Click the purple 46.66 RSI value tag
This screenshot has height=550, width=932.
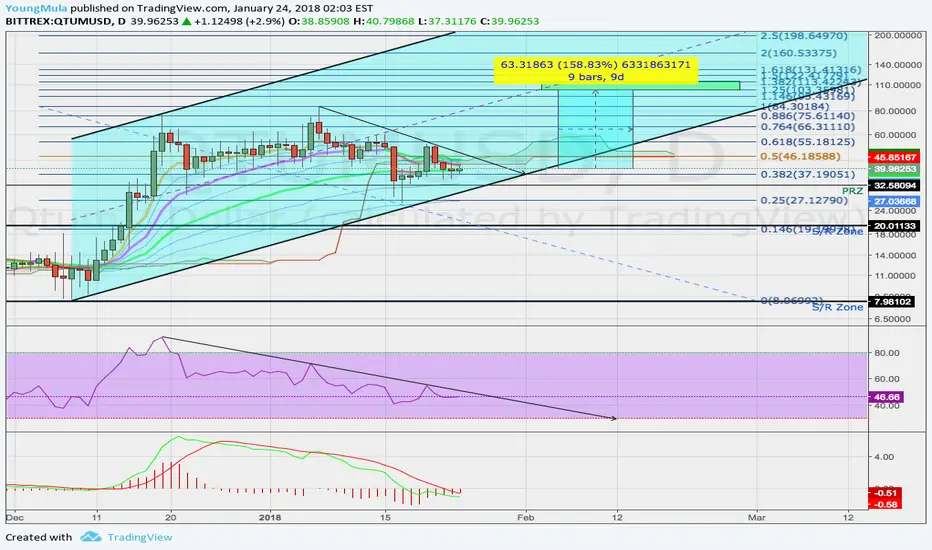click(x=886, y=397)
